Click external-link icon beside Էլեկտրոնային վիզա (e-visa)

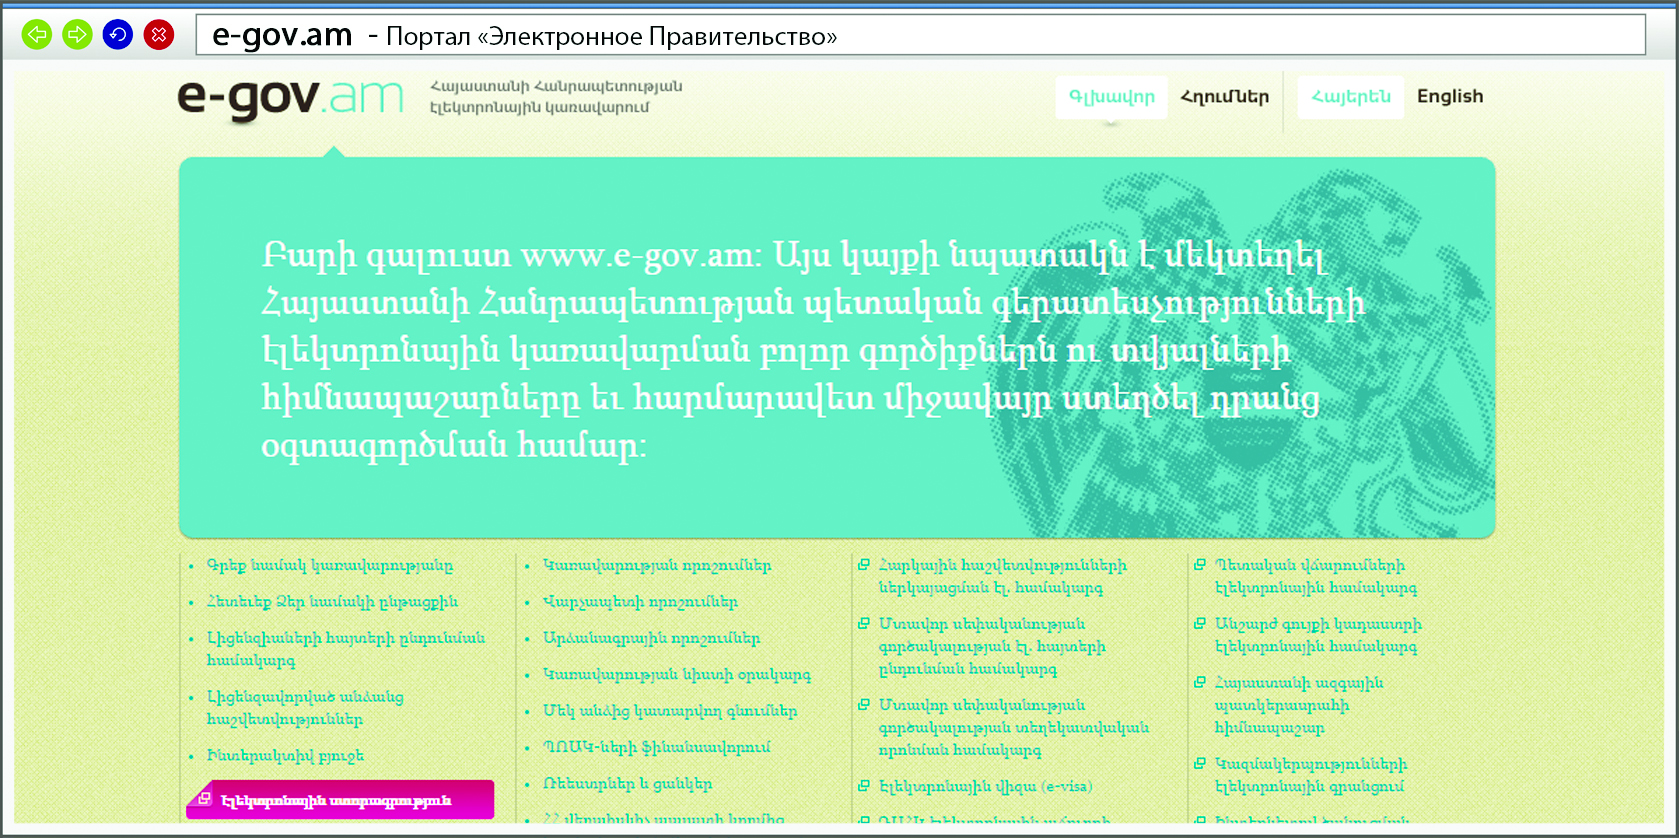click(x=864, y=786)
